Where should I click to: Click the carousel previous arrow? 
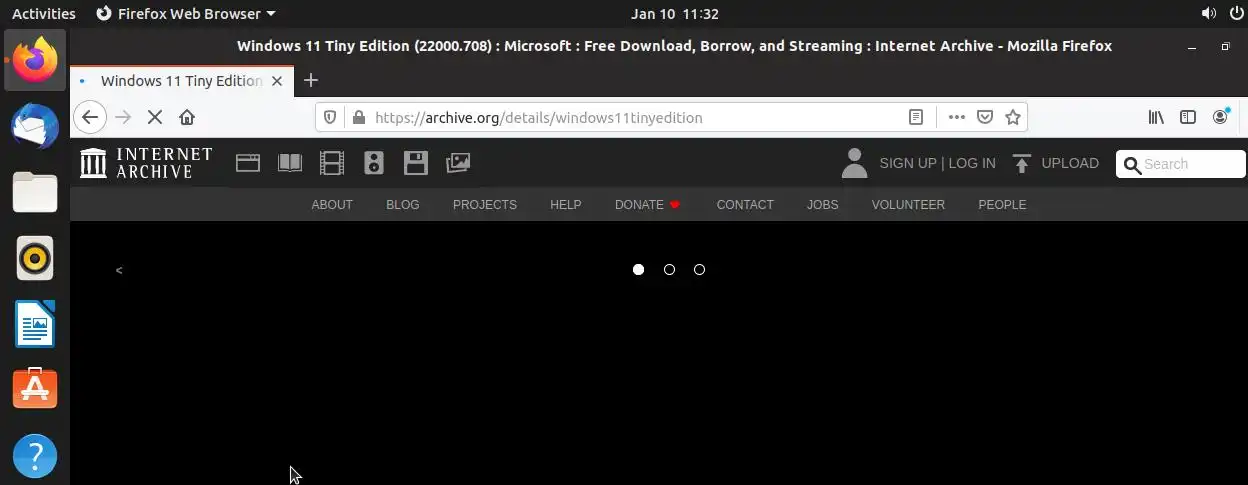119,270
